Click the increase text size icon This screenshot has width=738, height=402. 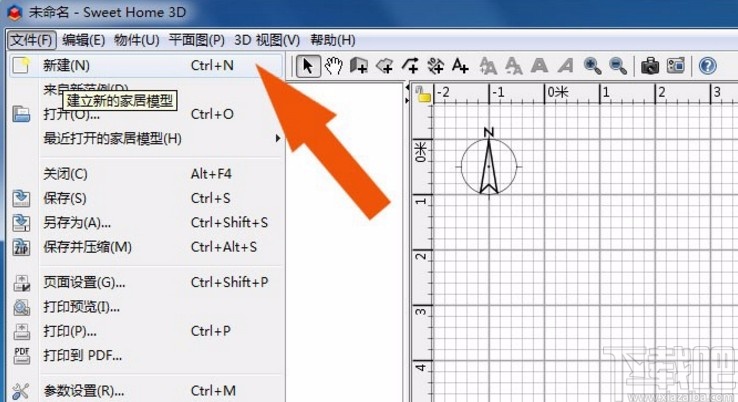pos(488,66)
